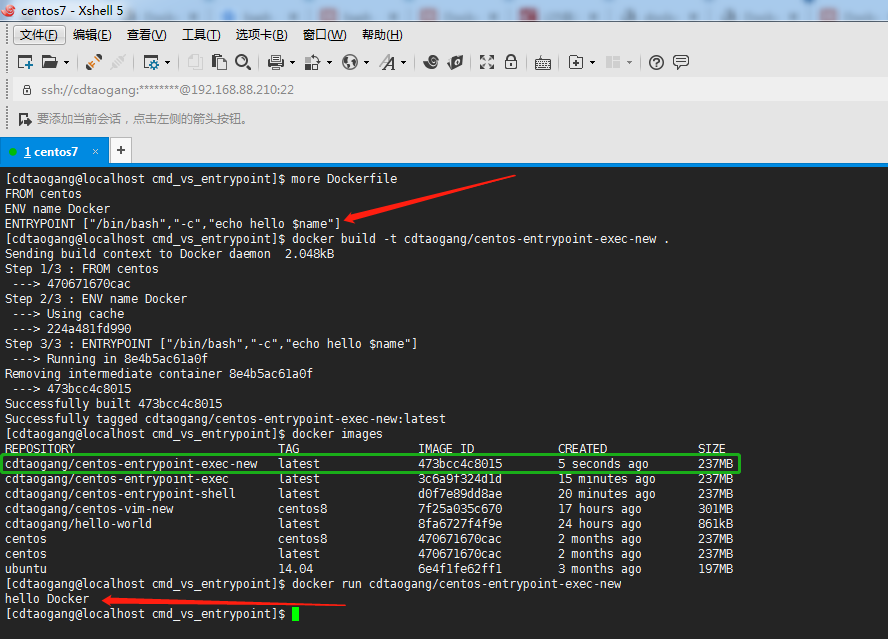The width and height of the screenshot is (888, 639).
Task: Click image ID '7f25a035c670'
Action: point(460,509)
